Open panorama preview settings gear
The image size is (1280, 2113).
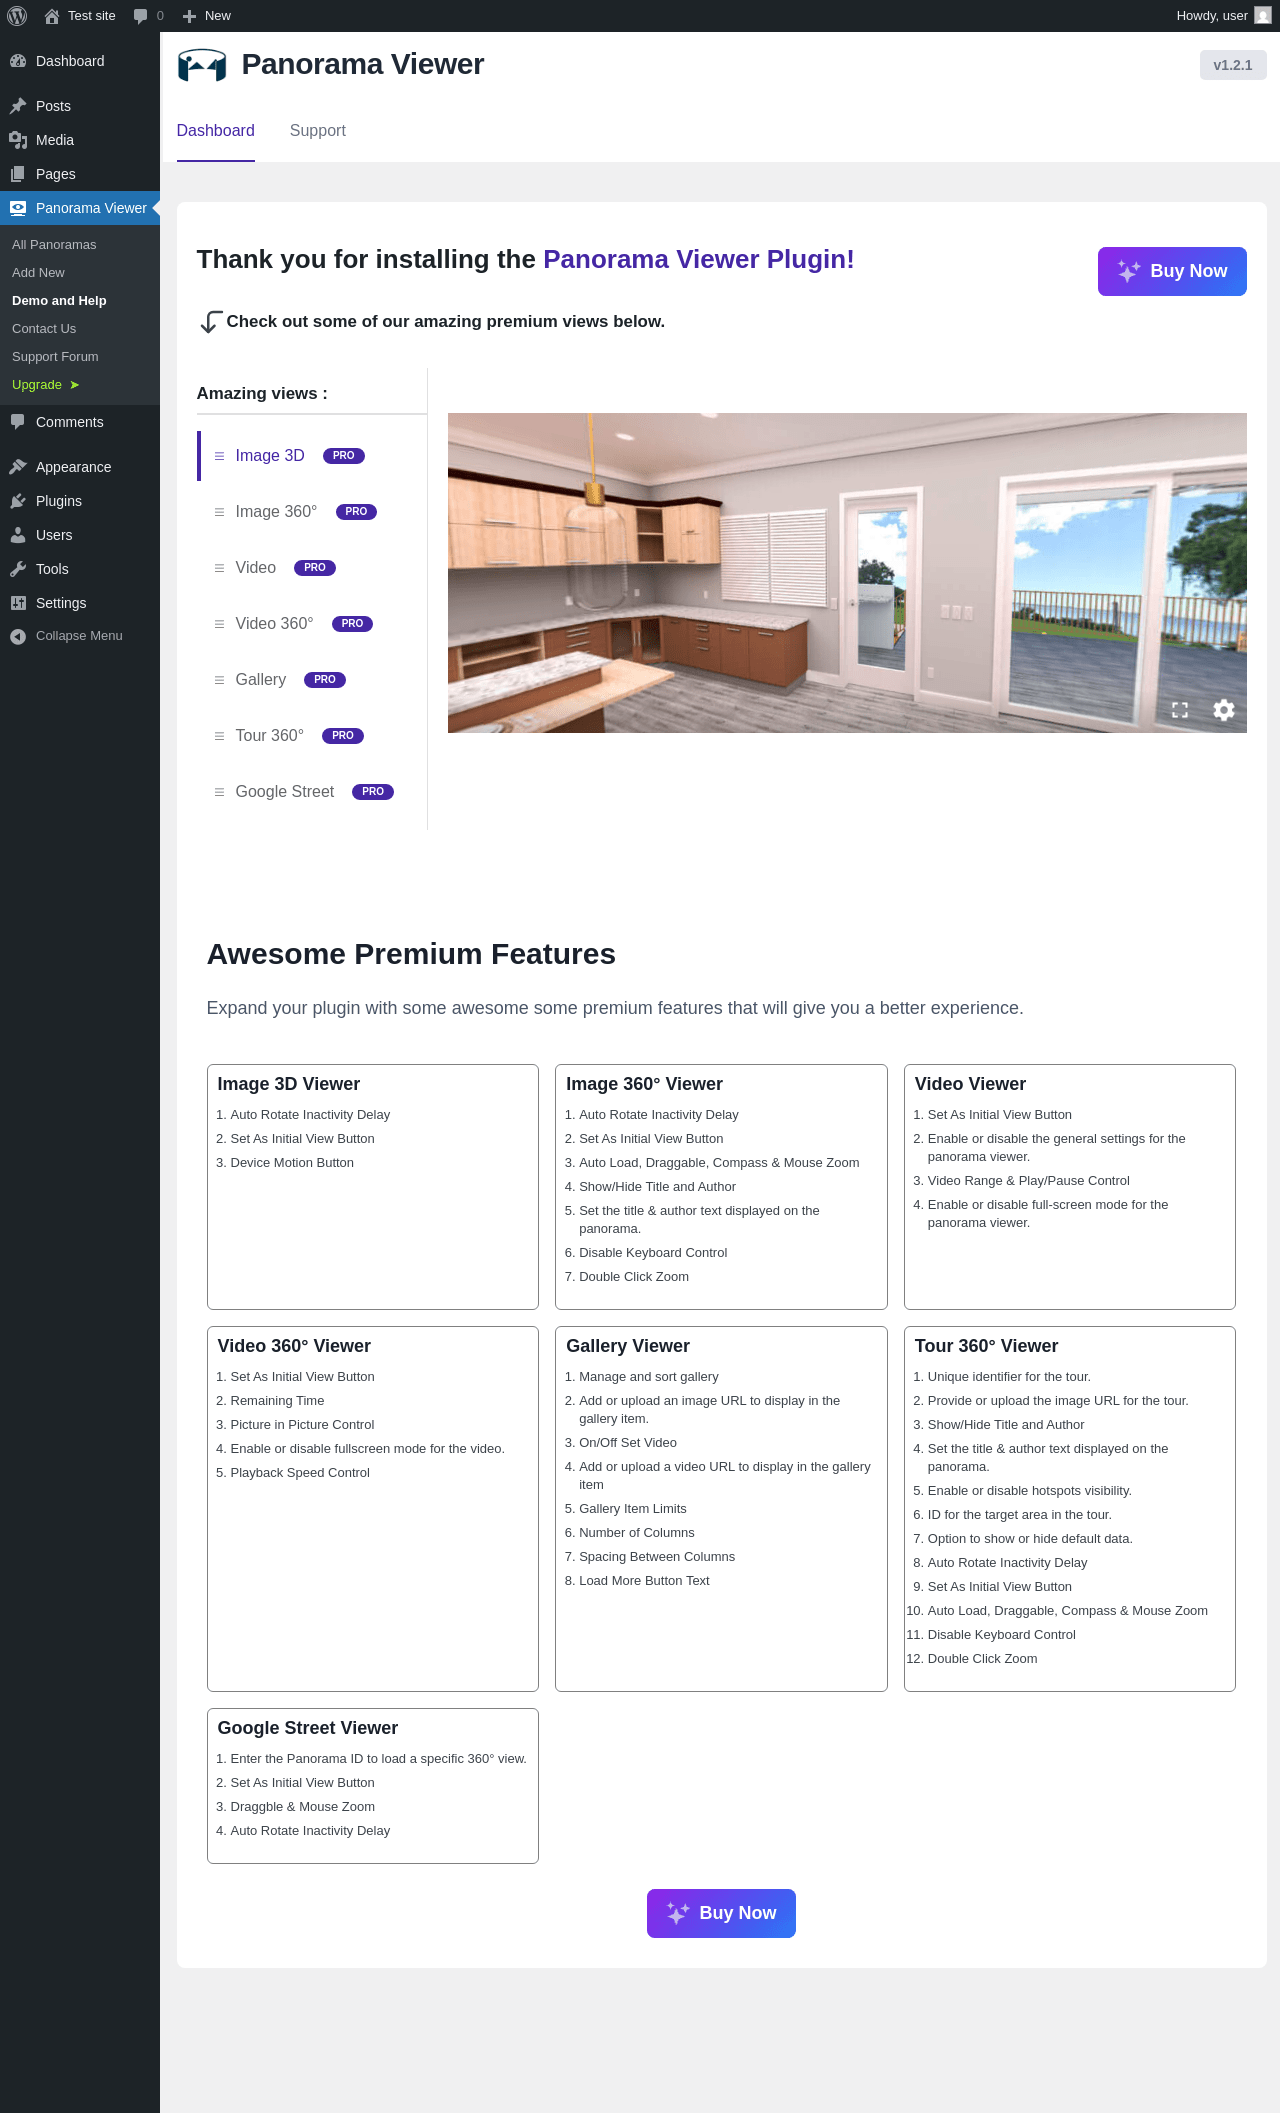[1224, 710]
